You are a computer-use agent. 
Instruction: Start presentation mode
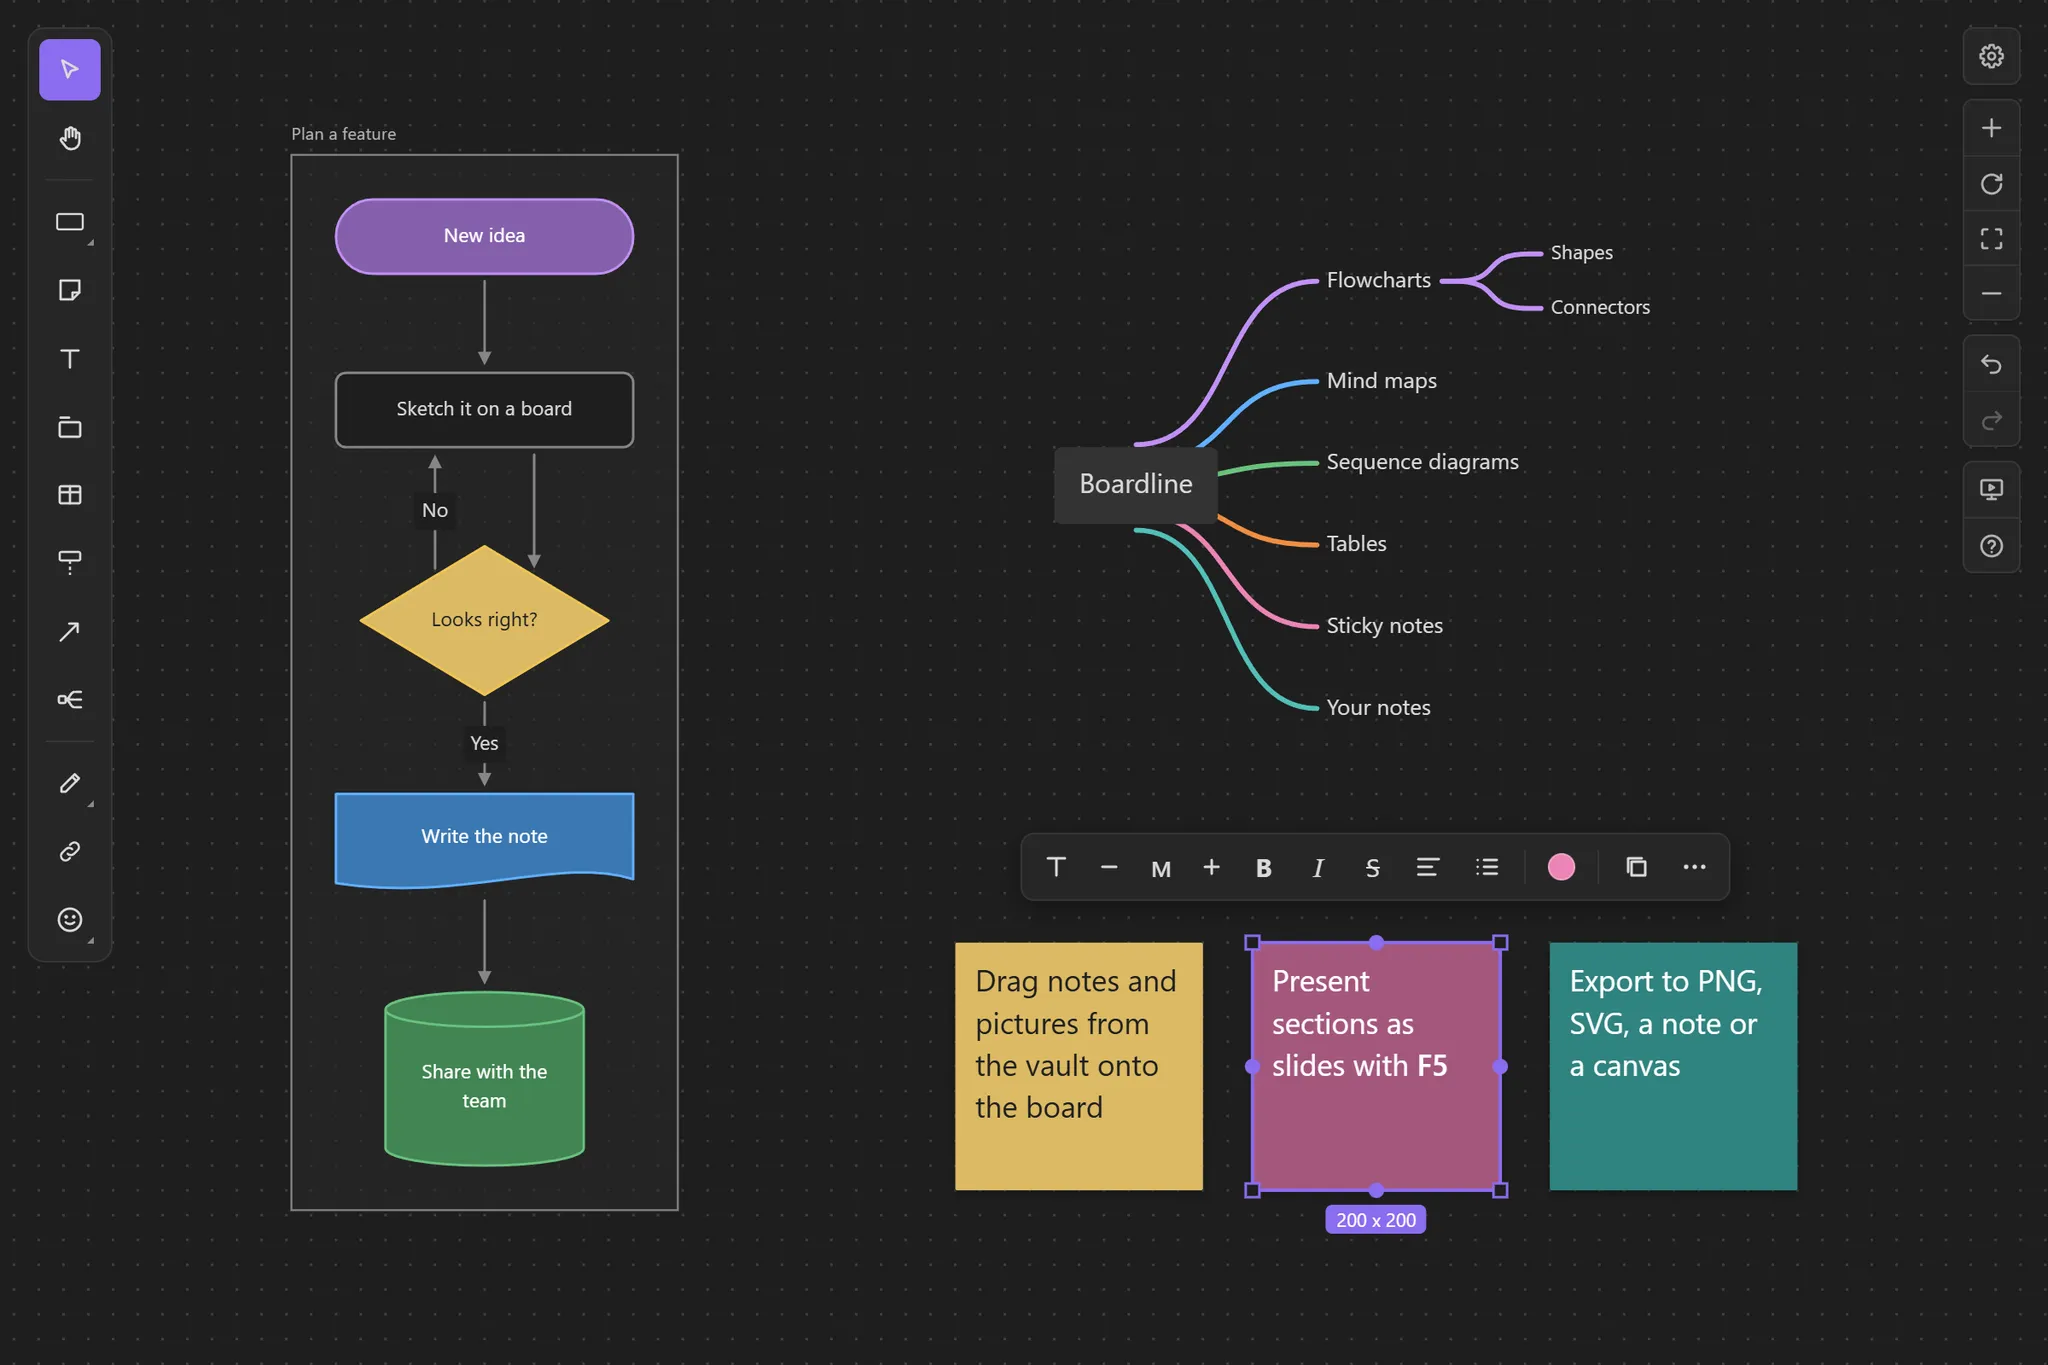point(1991,490)
